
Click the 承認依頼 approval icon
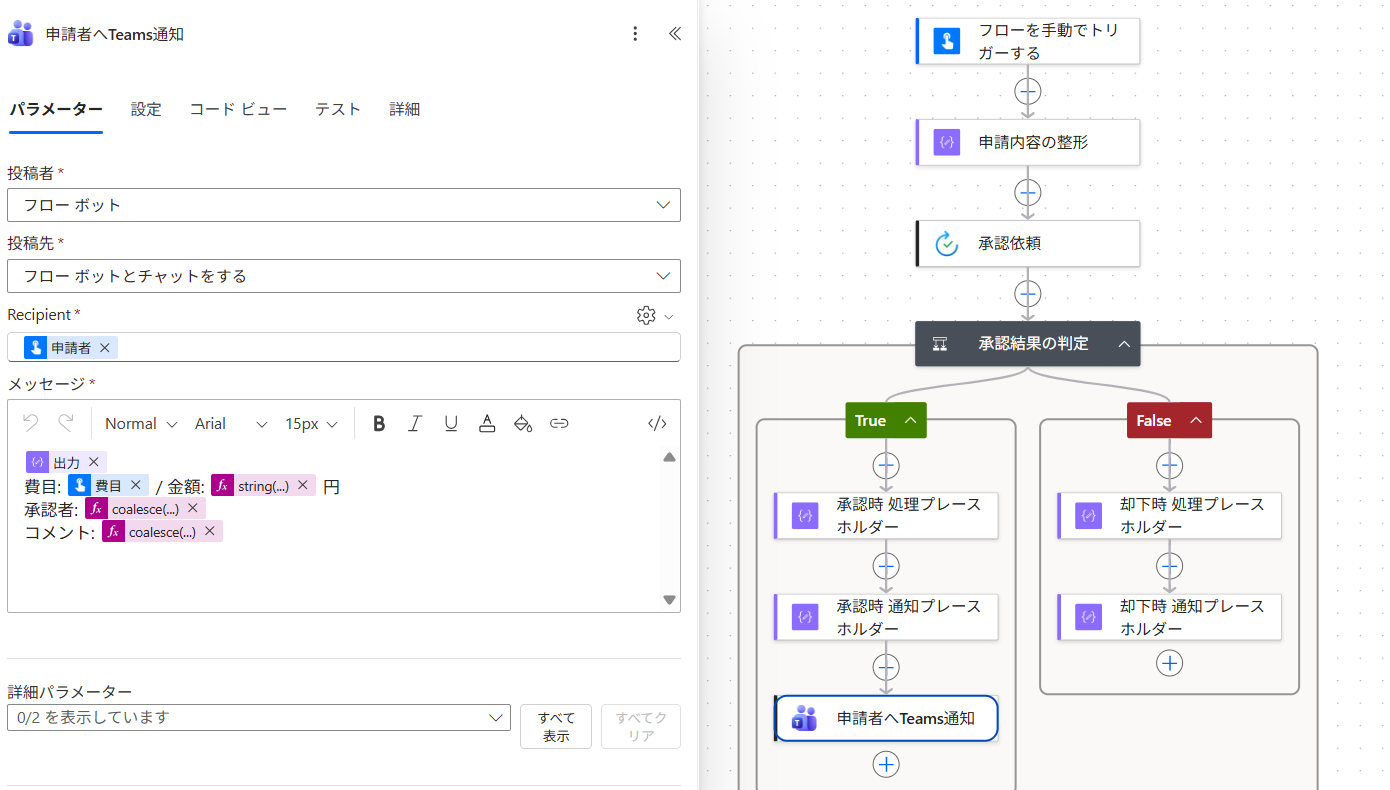pyautogui.click(x=946, y=243)
